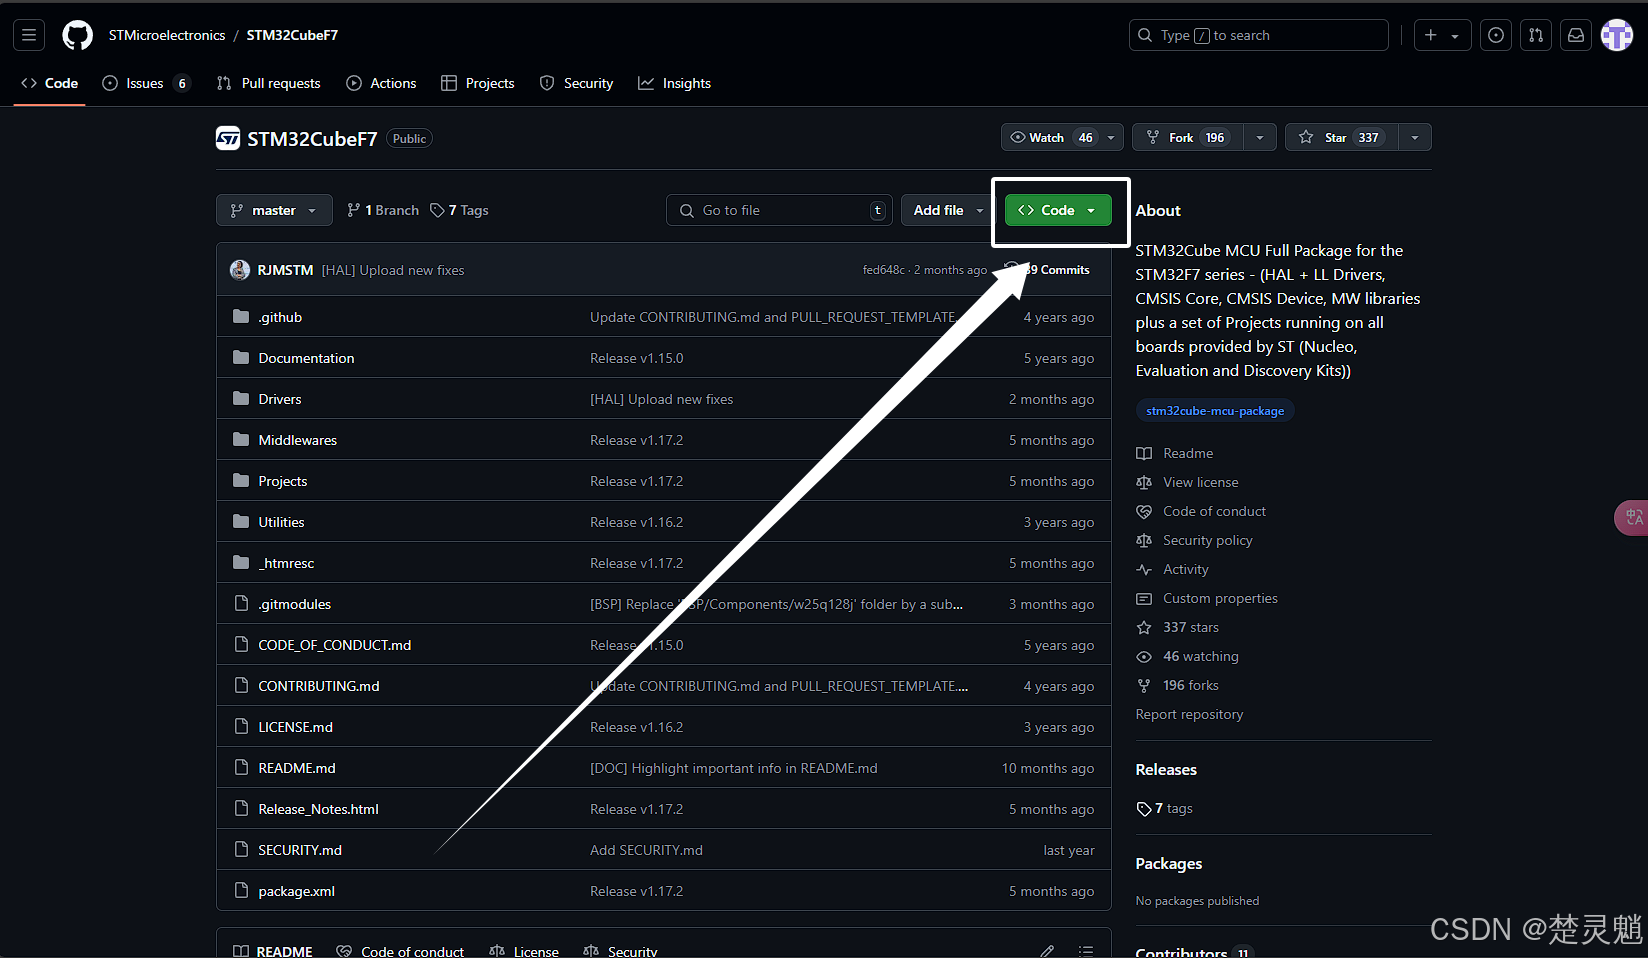Image resolution: width=1648 pixels, height=958 pixels.
Task: Open the Drivers folder icon
Action: tap(241, 399)
